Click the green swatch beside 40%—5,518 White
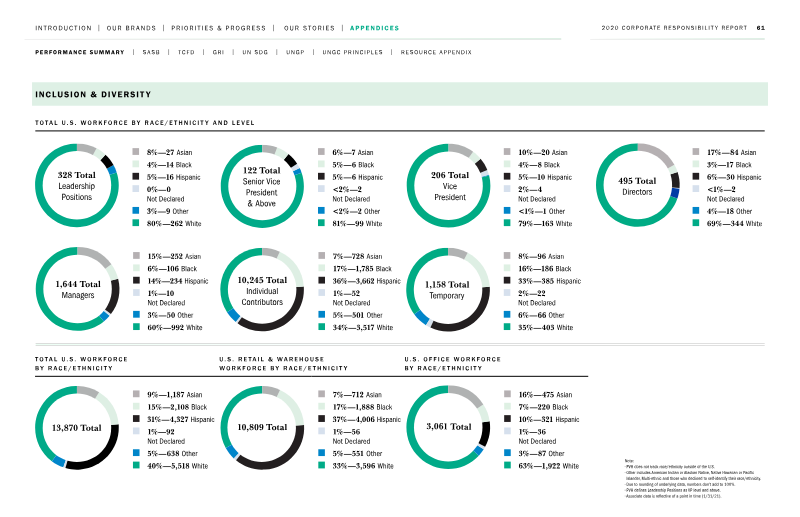 136,465
